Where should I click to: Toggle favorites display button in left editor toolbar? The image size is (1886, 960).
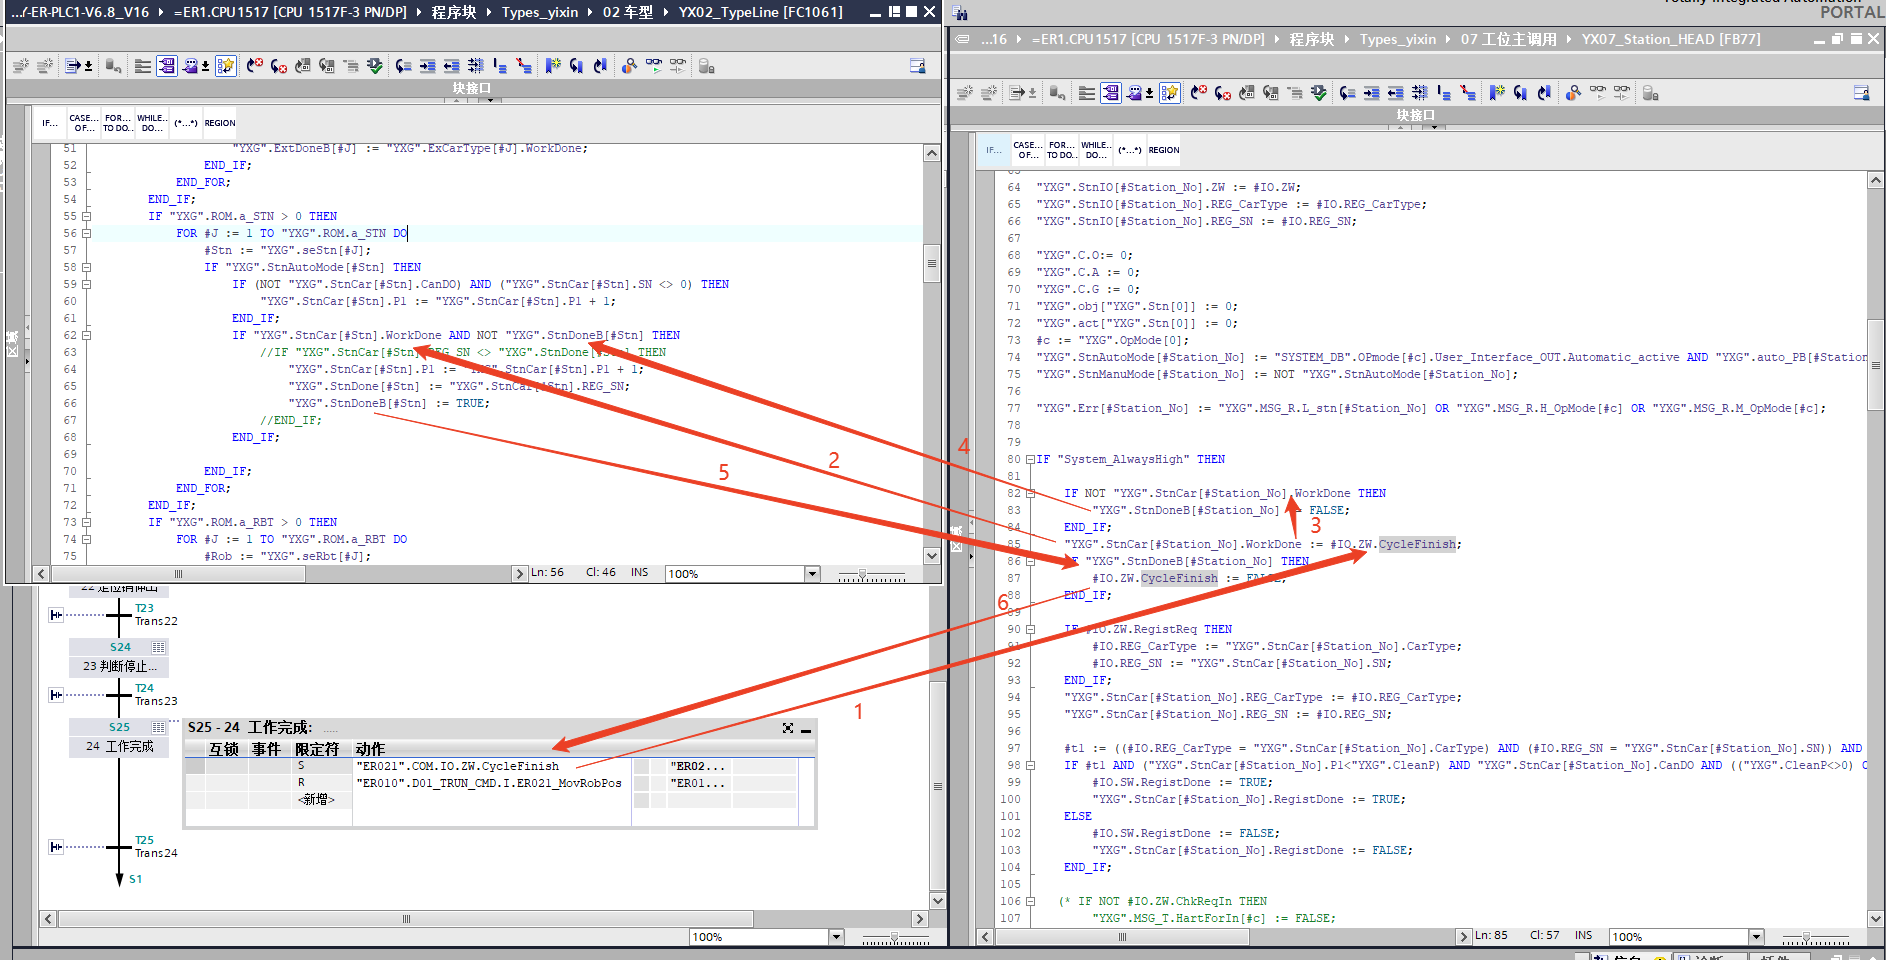click(x=226, y=66)
